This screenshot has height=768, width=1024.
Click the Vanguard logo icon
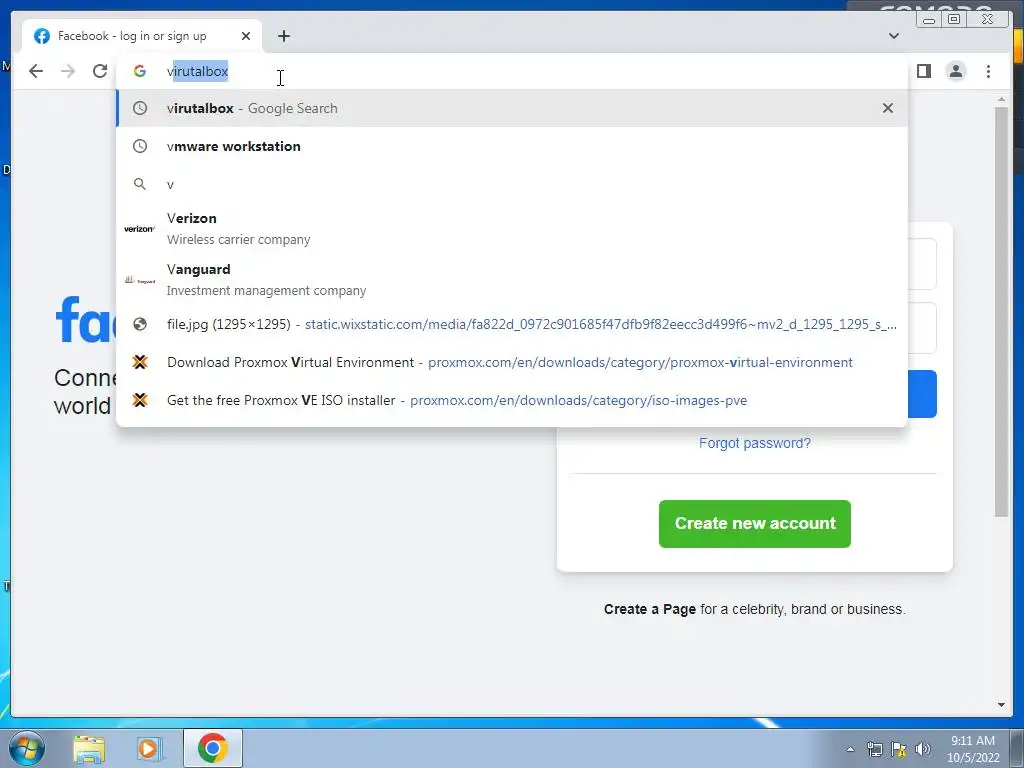pos(140,280)
